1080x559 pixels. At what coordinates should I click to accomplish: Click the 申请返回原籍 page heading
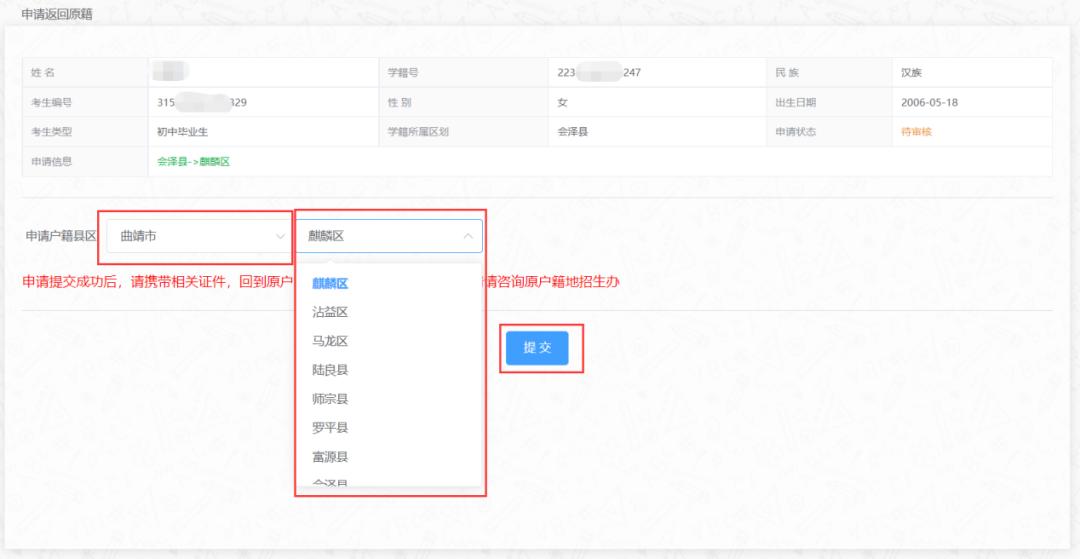[57, 13]
